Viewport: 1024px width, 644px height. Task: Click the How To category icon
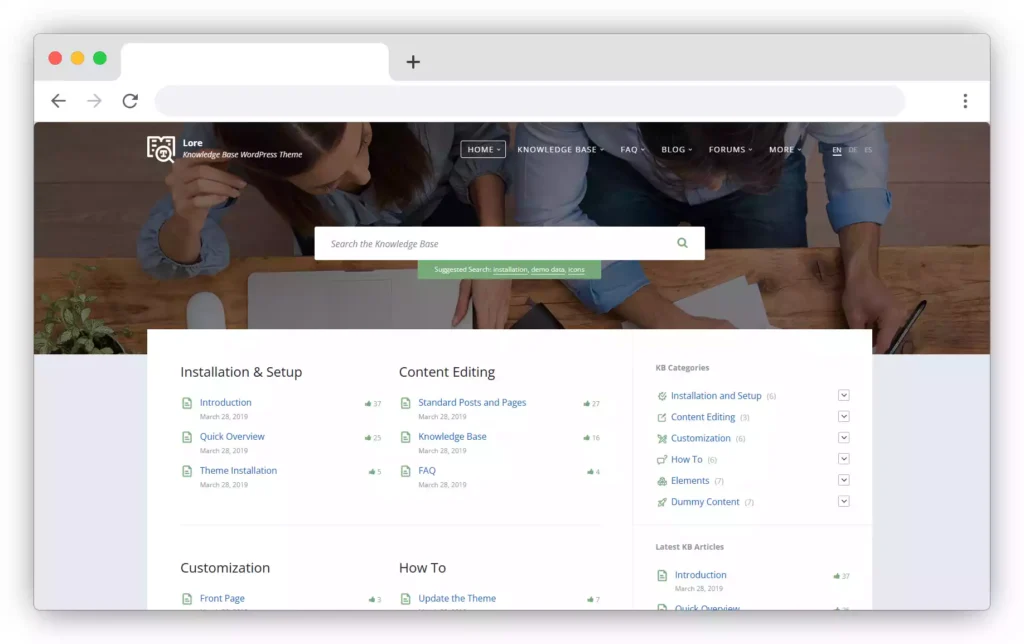[662, 460]
